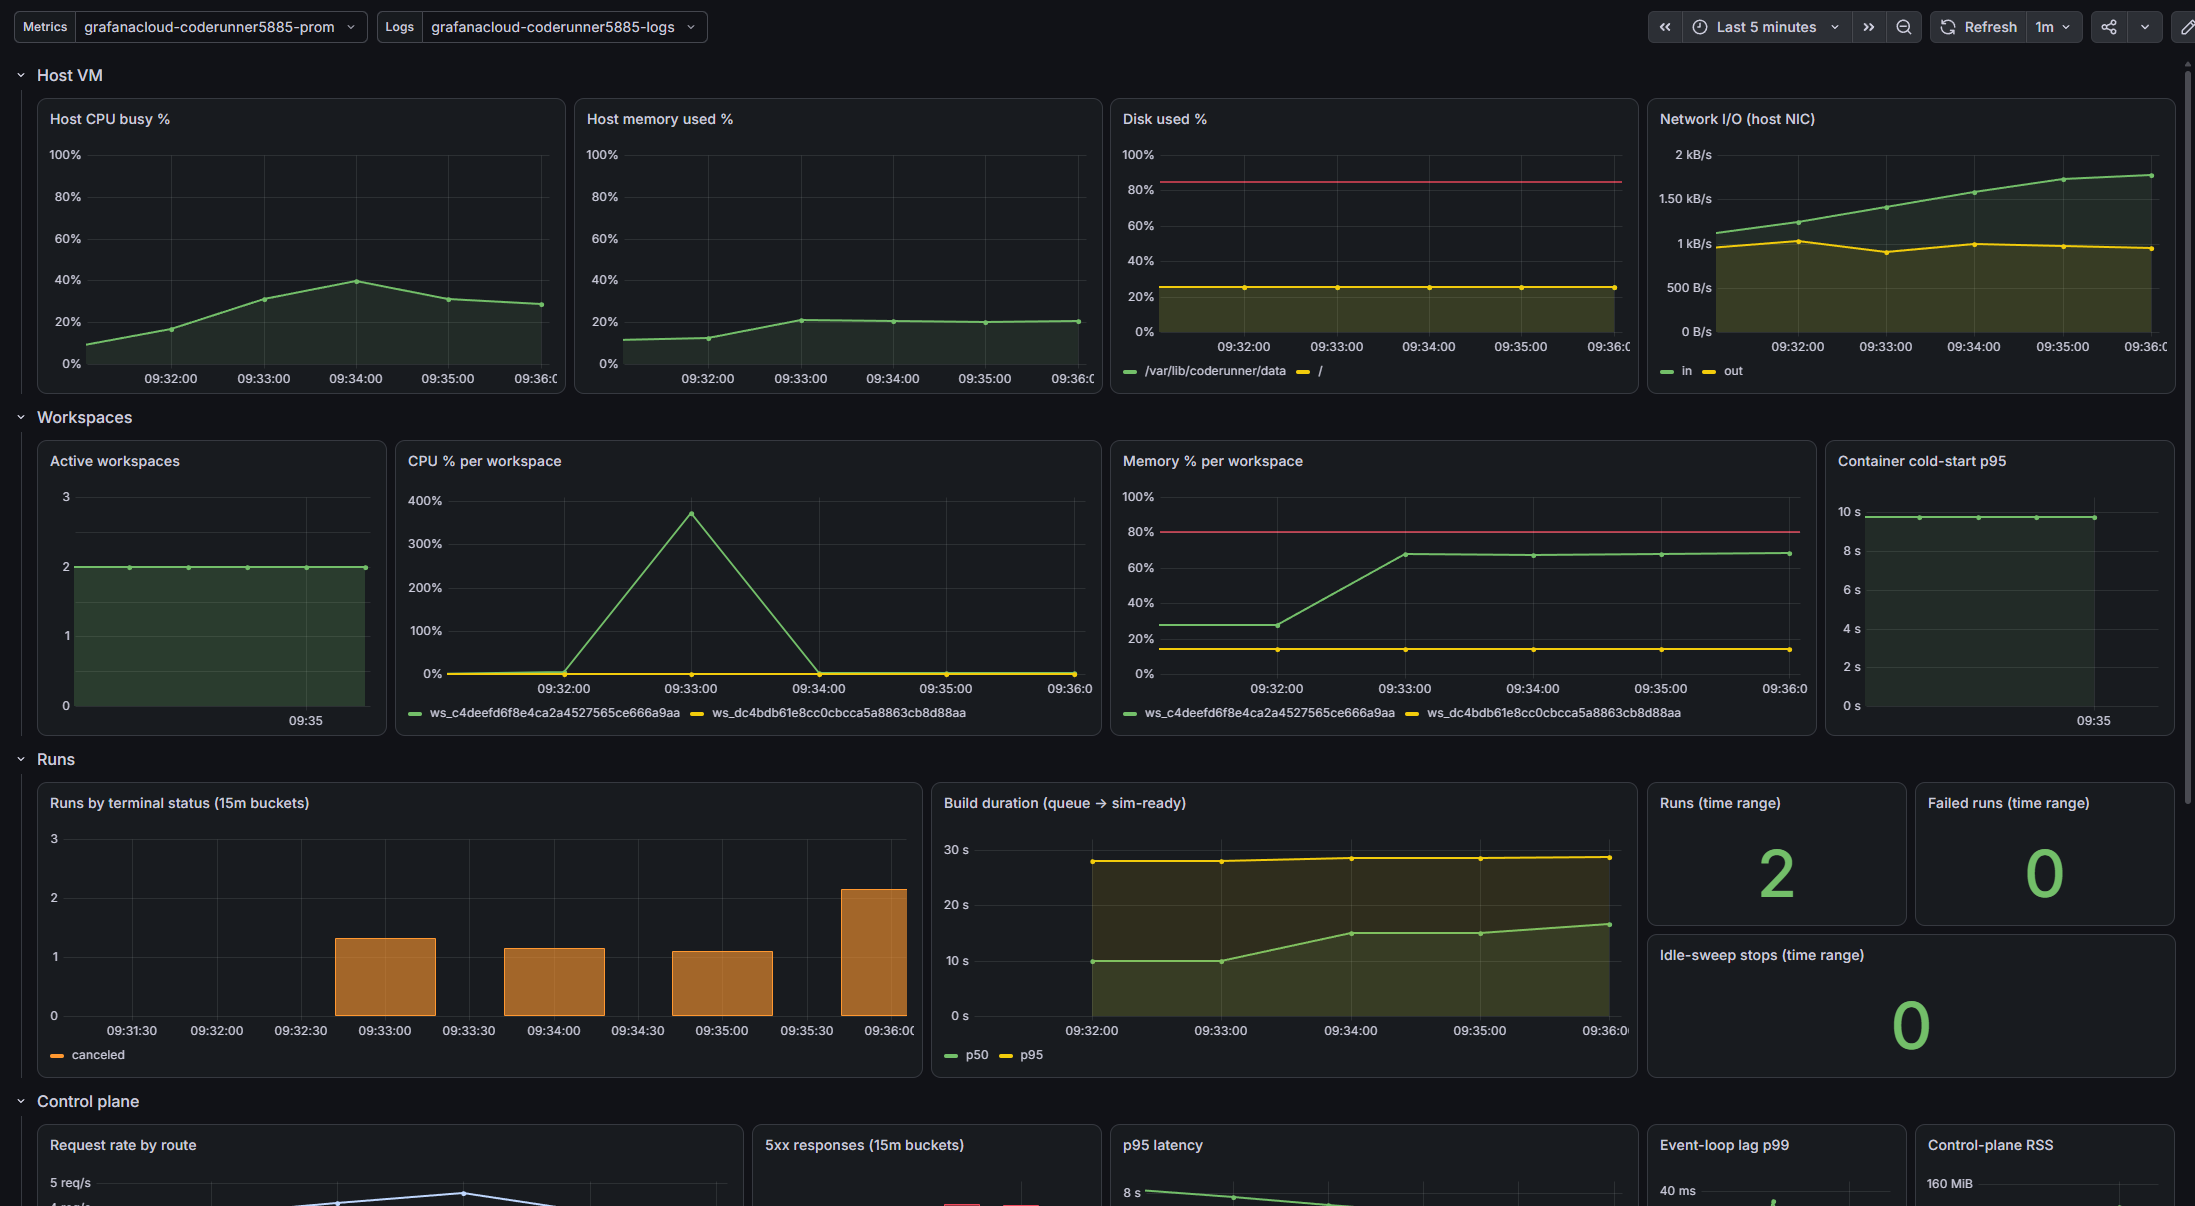Viewport: 2195px width, 1206px height.
Task: Click the Request rate by route panel title
Action: point(123,1145)
